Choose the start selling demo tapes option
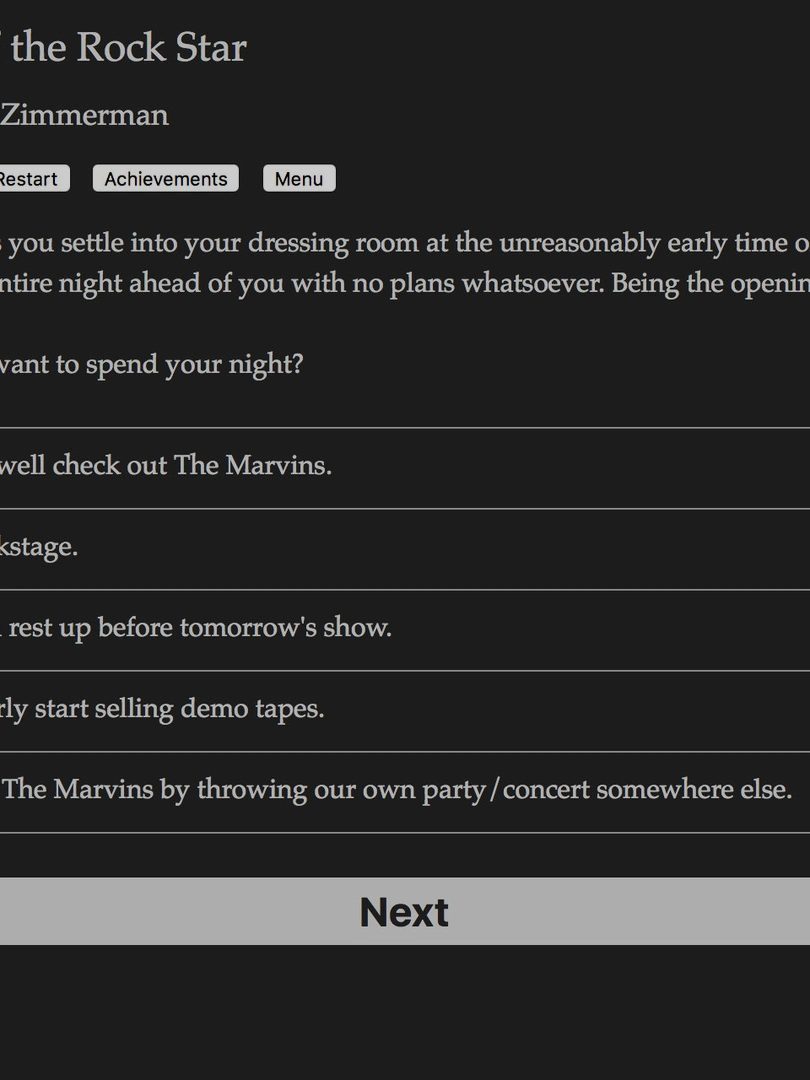Image resolution: width=810 pixels, height=1080 pixels. pyautogui.click(x=162, y=709)
